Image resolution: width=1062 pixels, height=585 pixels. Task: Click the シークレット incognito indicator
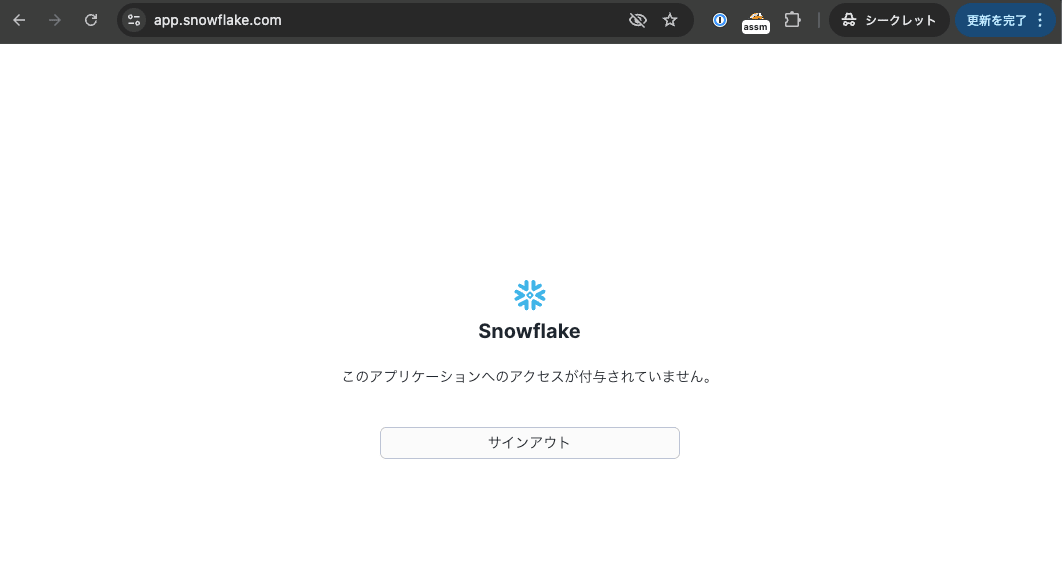(889, 20)
